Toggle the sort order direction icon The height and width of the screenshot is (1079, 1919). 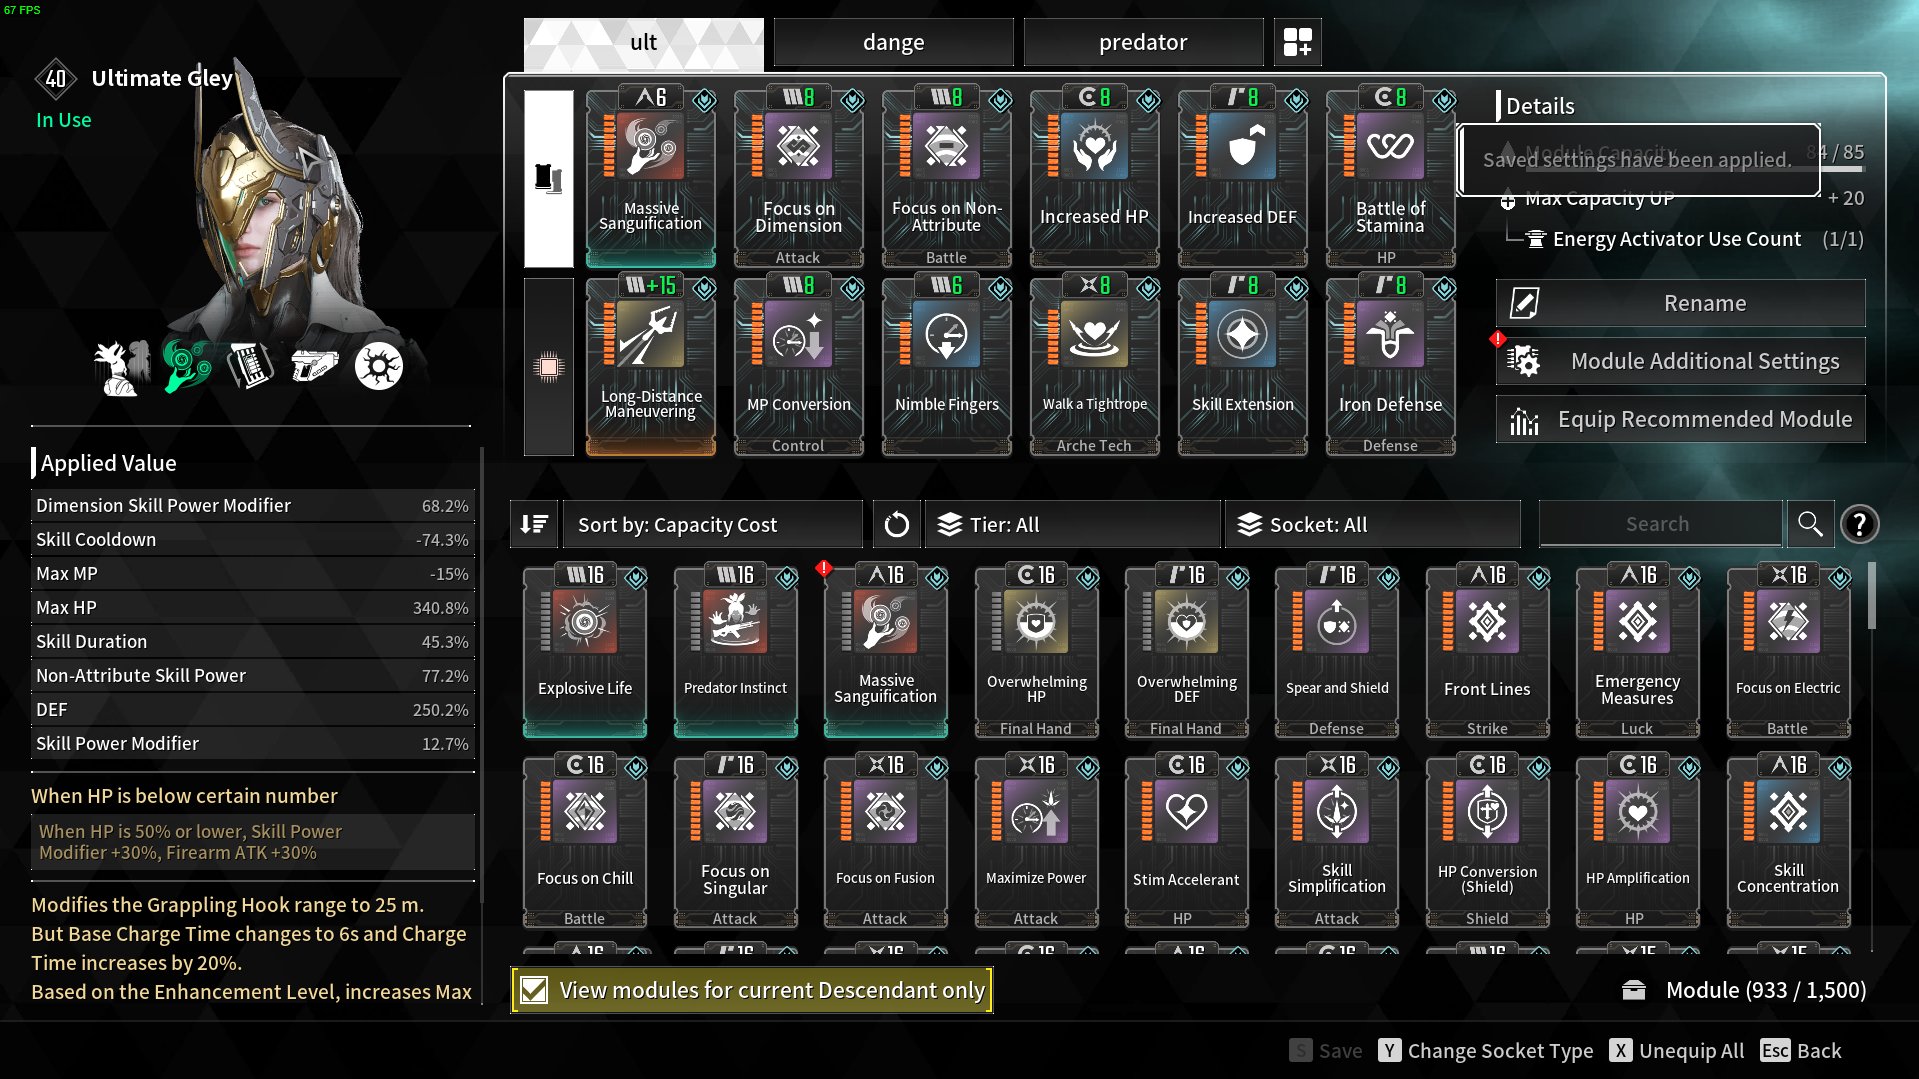point(534,524)
